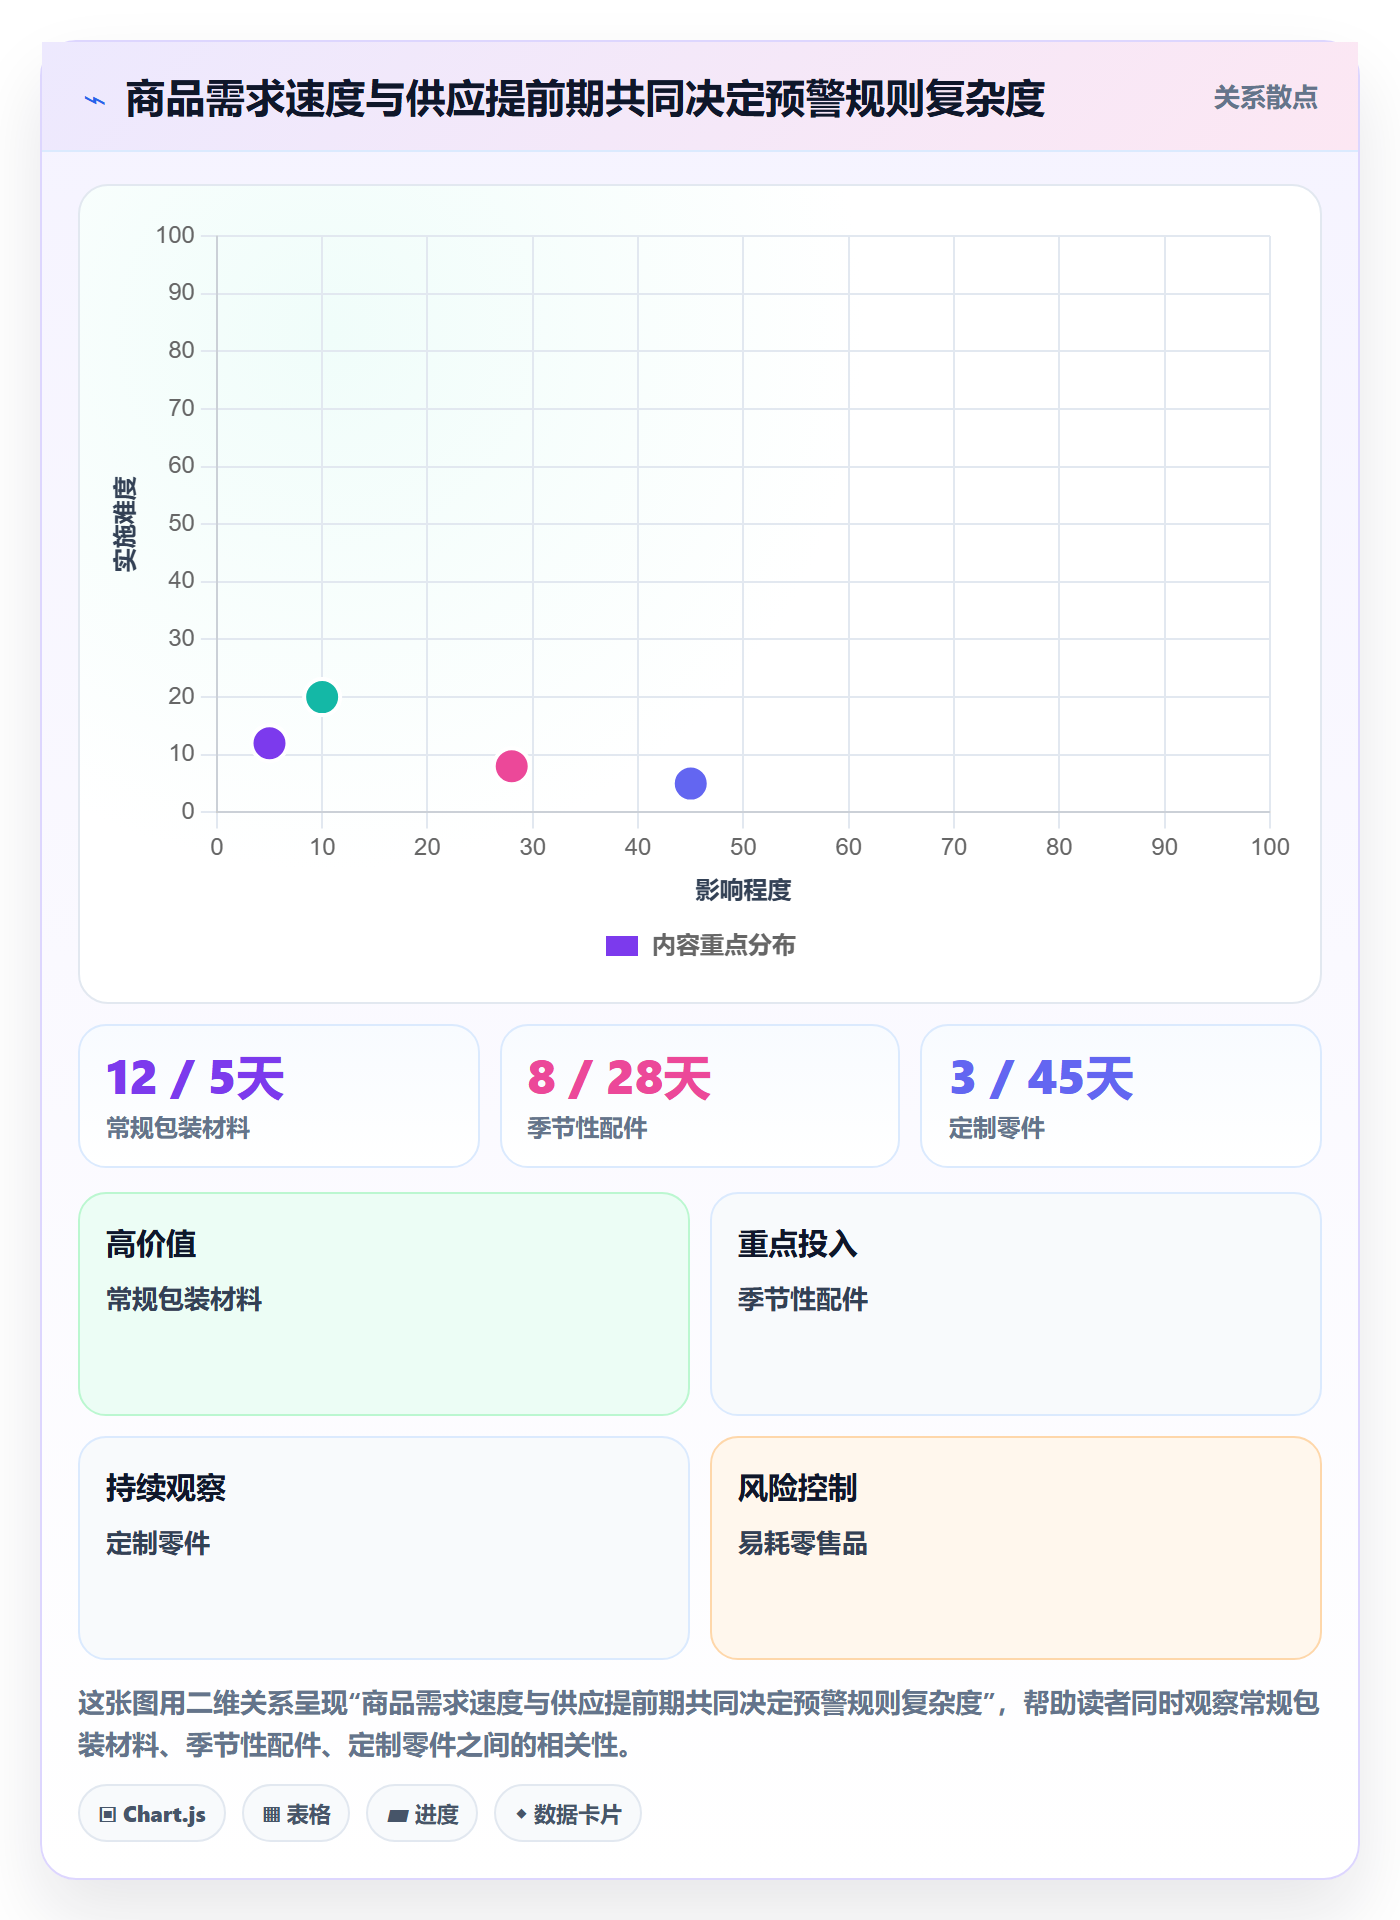The image size is (1400, 1920).
Task: Open the 12 / 5天 常规包装材料 card
Action: (x=279, y=1096)
